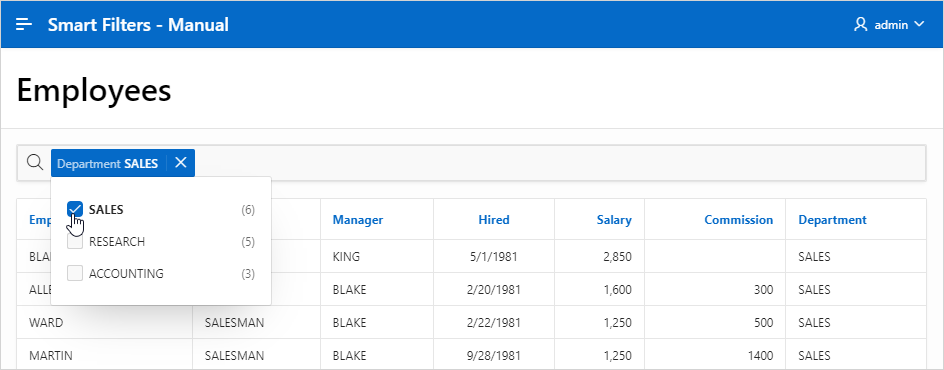Click the Commission column header
Viewport: 944px width, 370px height.
739,220
